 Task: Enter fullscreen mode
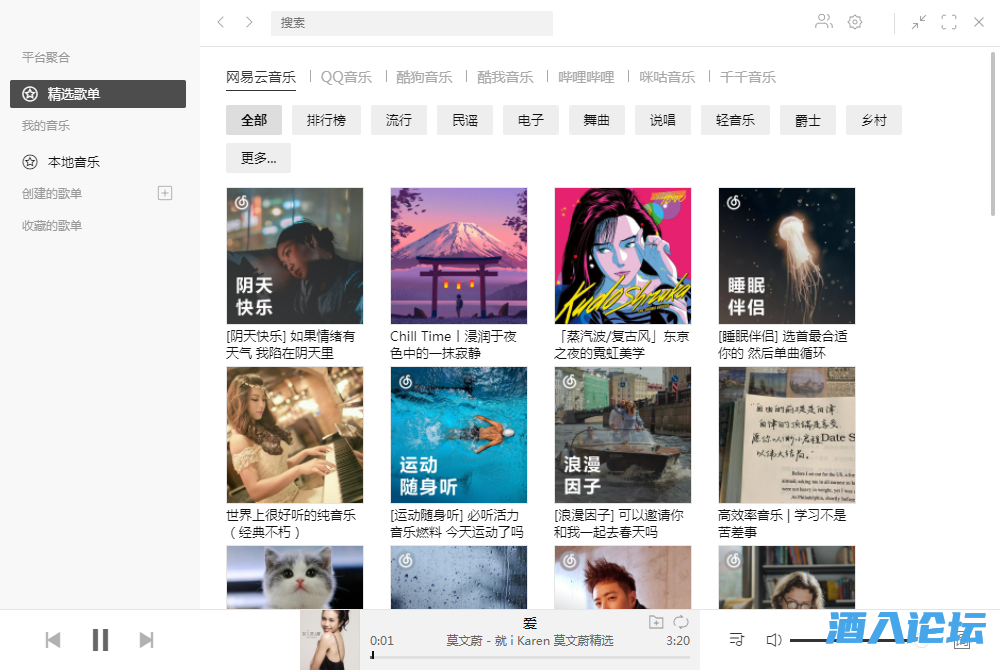pos(949,22)
